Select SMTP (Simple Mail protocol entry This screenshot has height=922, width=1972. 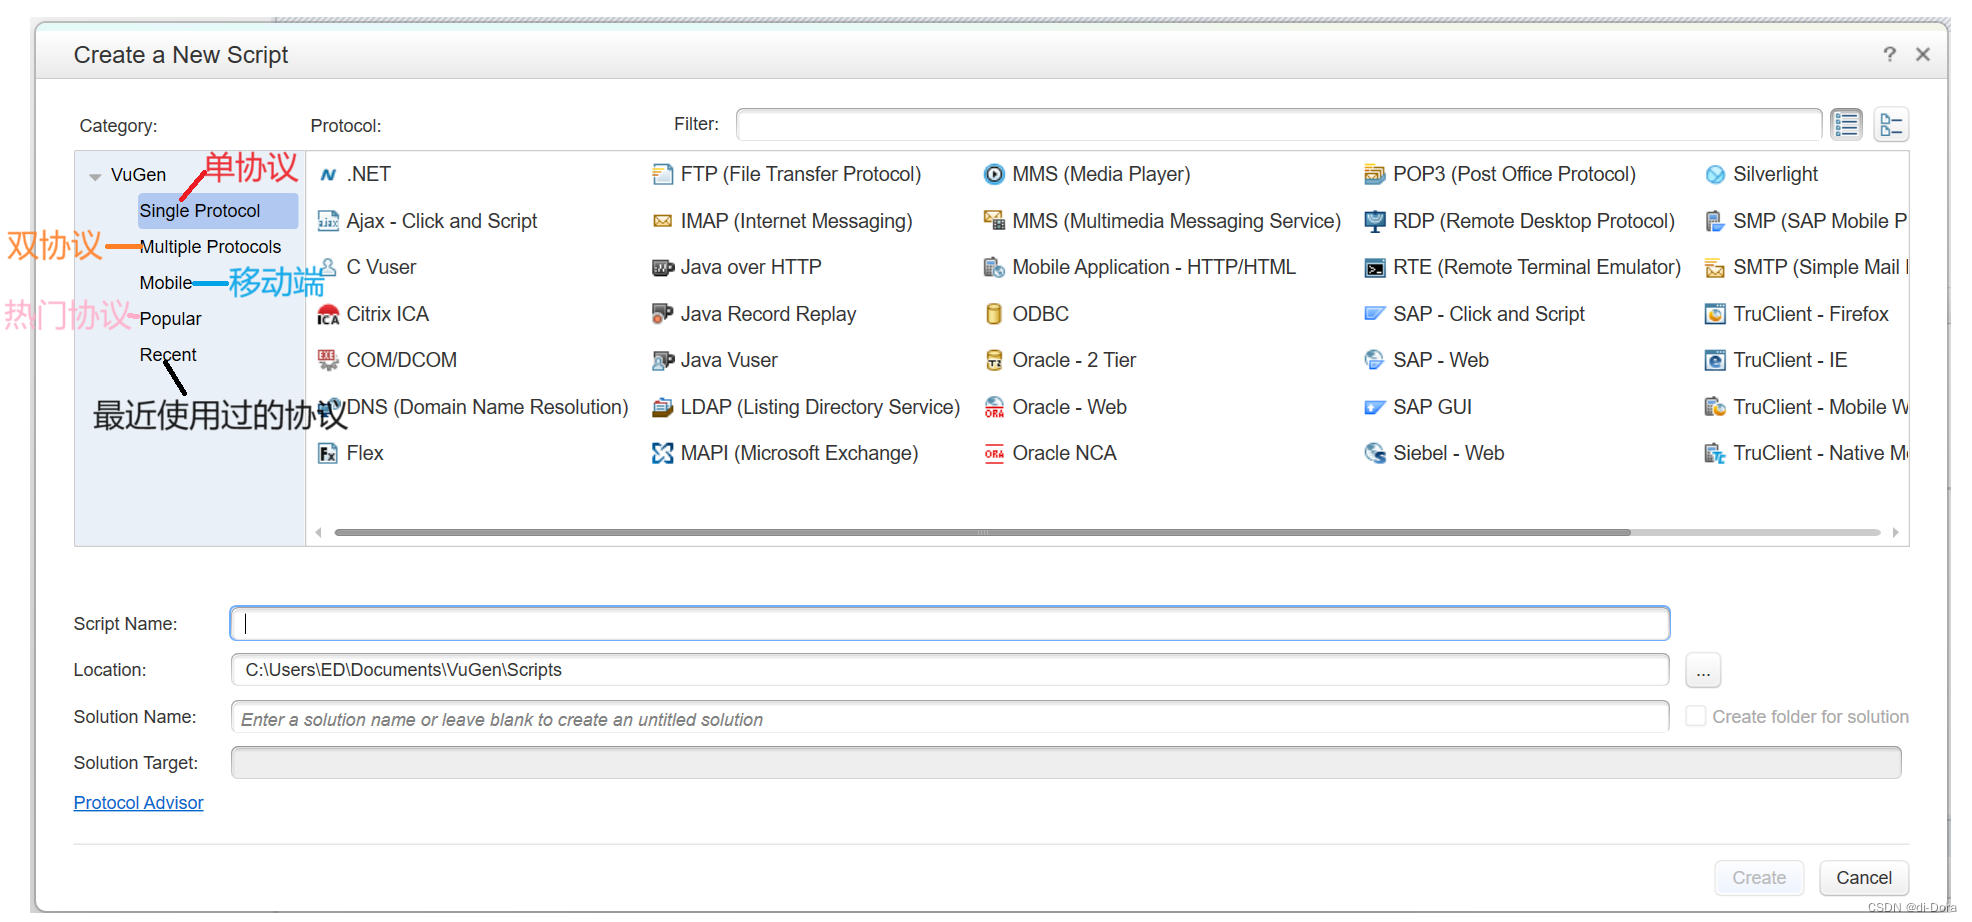[1820, 268]
